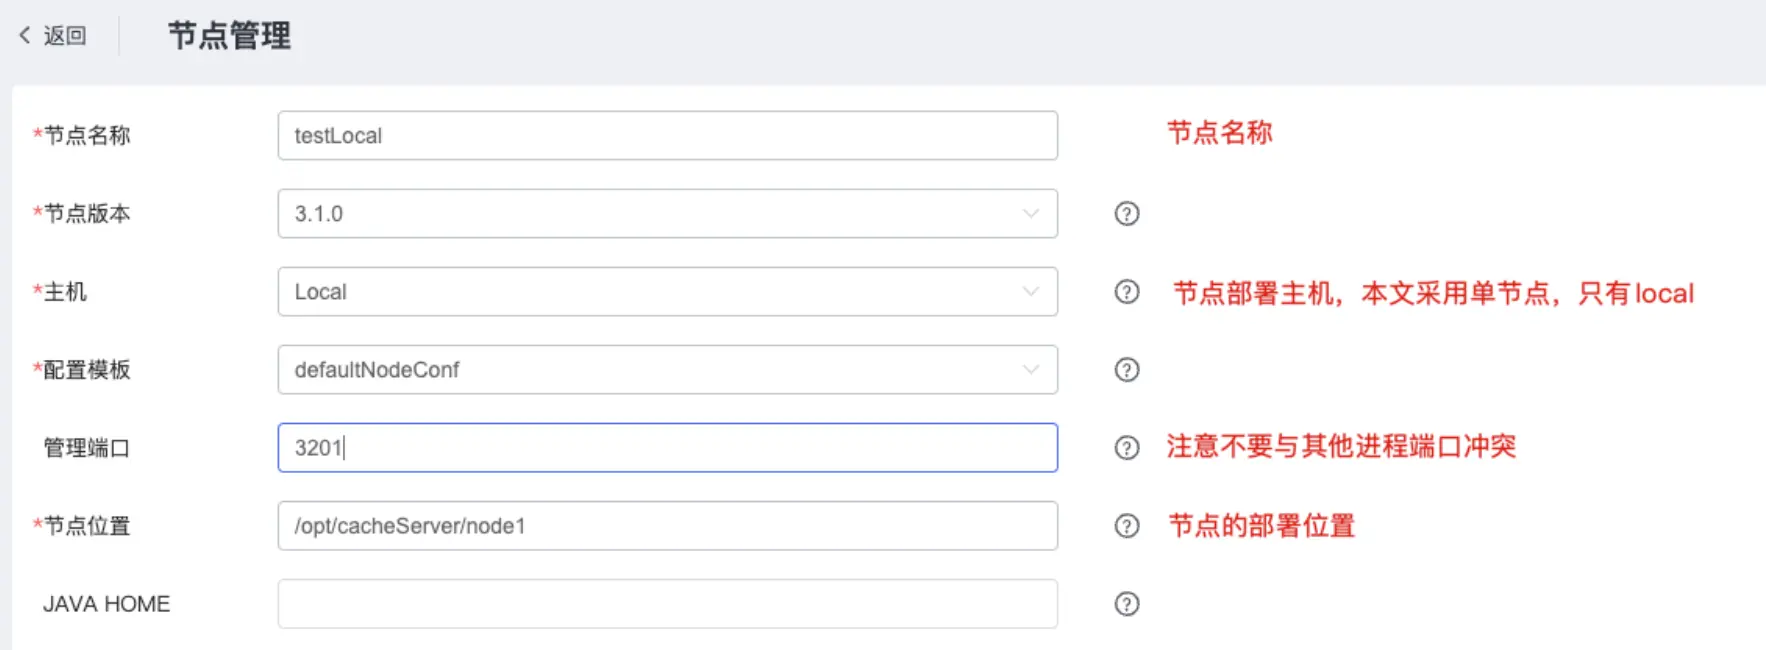
Task: Click the 主机 dropdown chevron arrow
Action: pos(1030,292)
